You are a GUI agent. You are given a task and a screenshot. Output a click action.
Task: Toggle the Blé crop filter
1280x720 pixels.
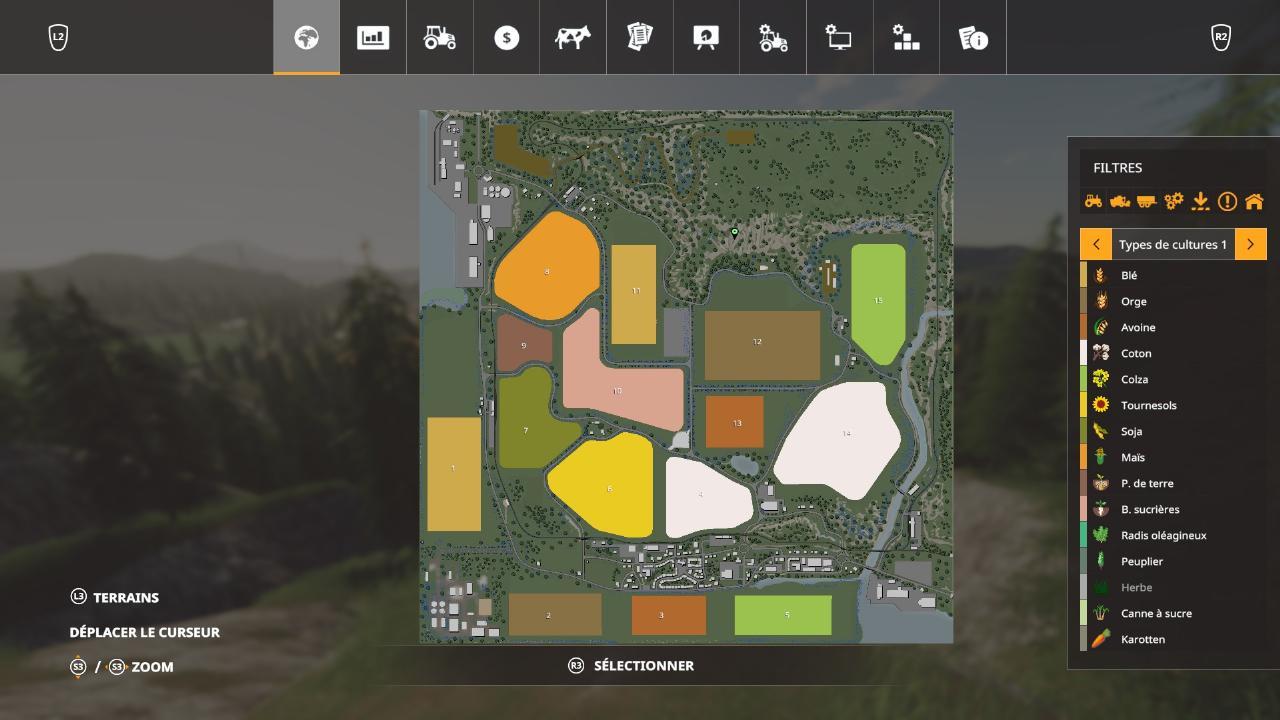[1173, 275]
